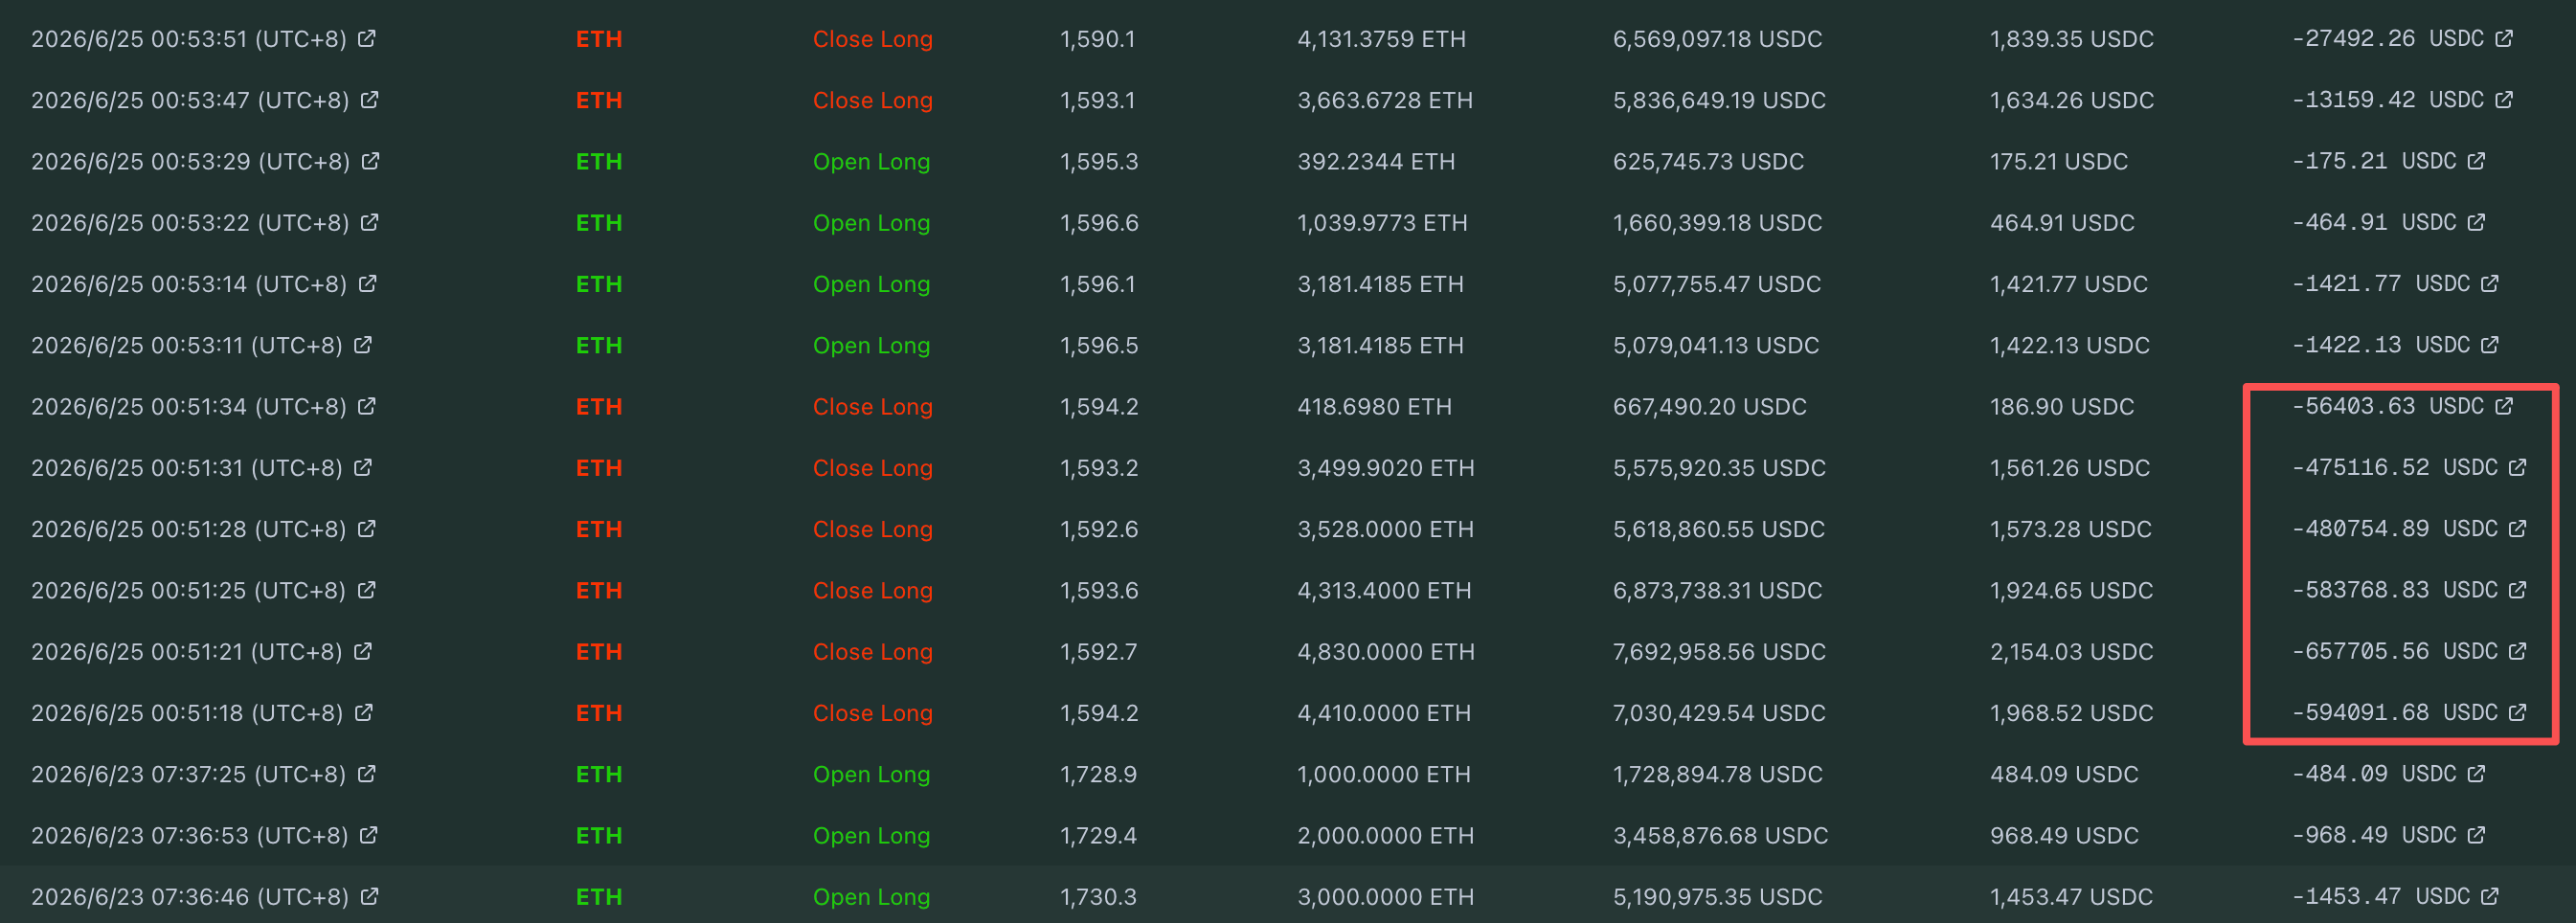Open external link icon beside 00:53:51 timestamp
Viewport: 2576px width, 923px height.
pyautogui.click(x=367, y=38)
